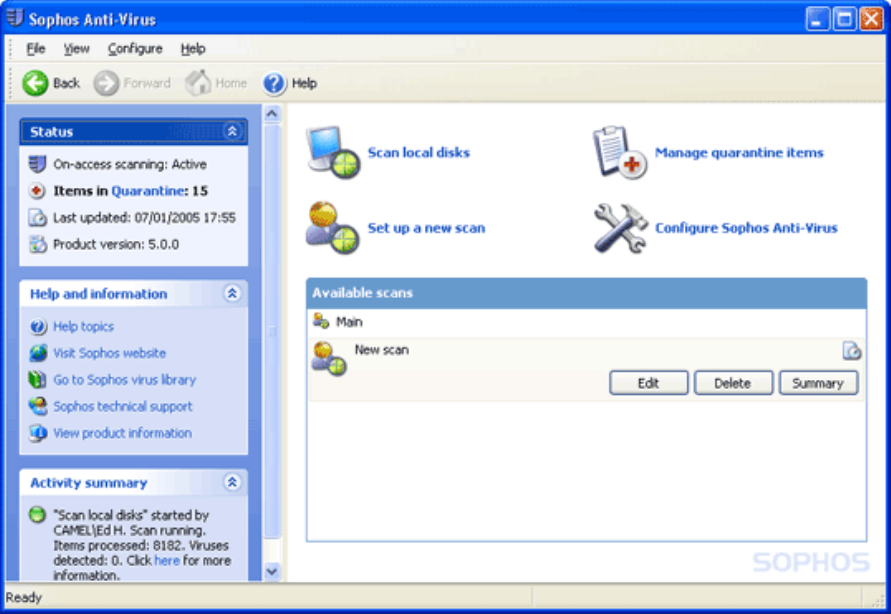The height and width of the screenshot is (614, 891).
Task: Click the Help topics question mark icon
Action: click(38, 327)
